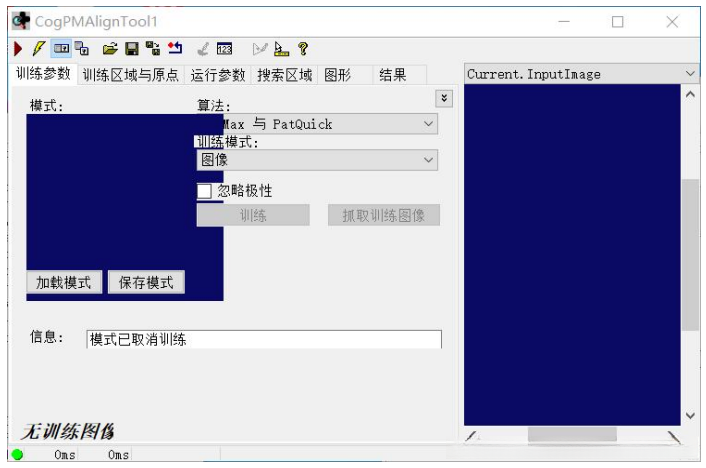Open the 算法 PatMax 与 PatQuick dropdown
Viewport: 706px width, 468px height.
click(317, 124)
